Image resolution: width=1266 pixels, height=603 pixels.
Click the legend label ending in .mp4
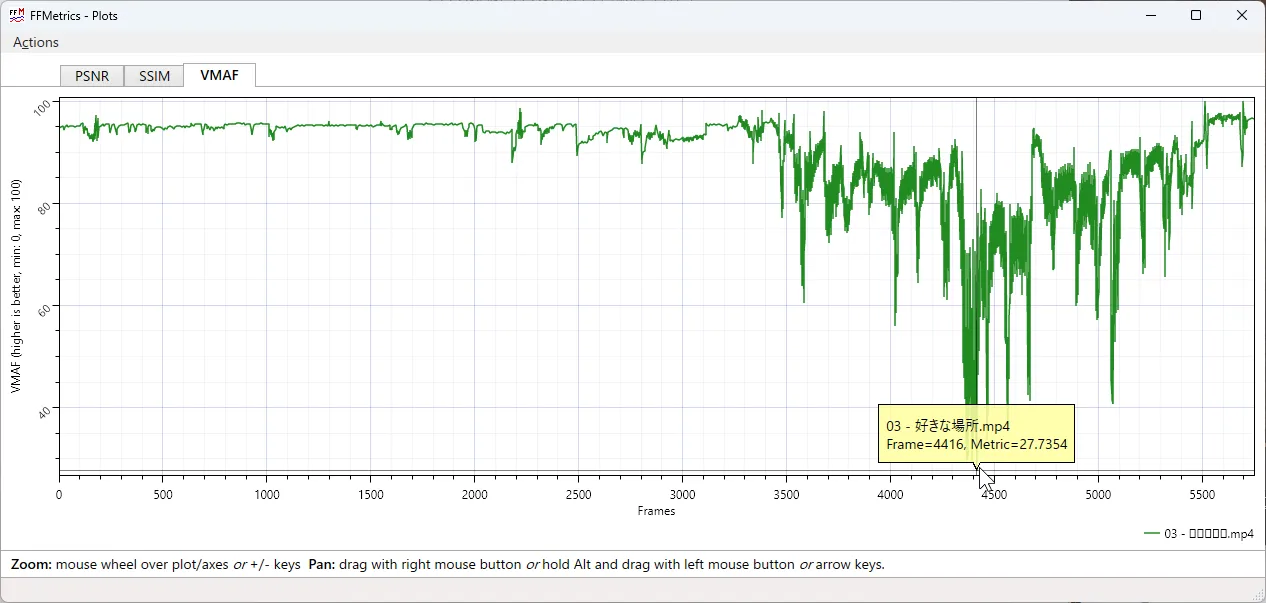(1209, 533)
